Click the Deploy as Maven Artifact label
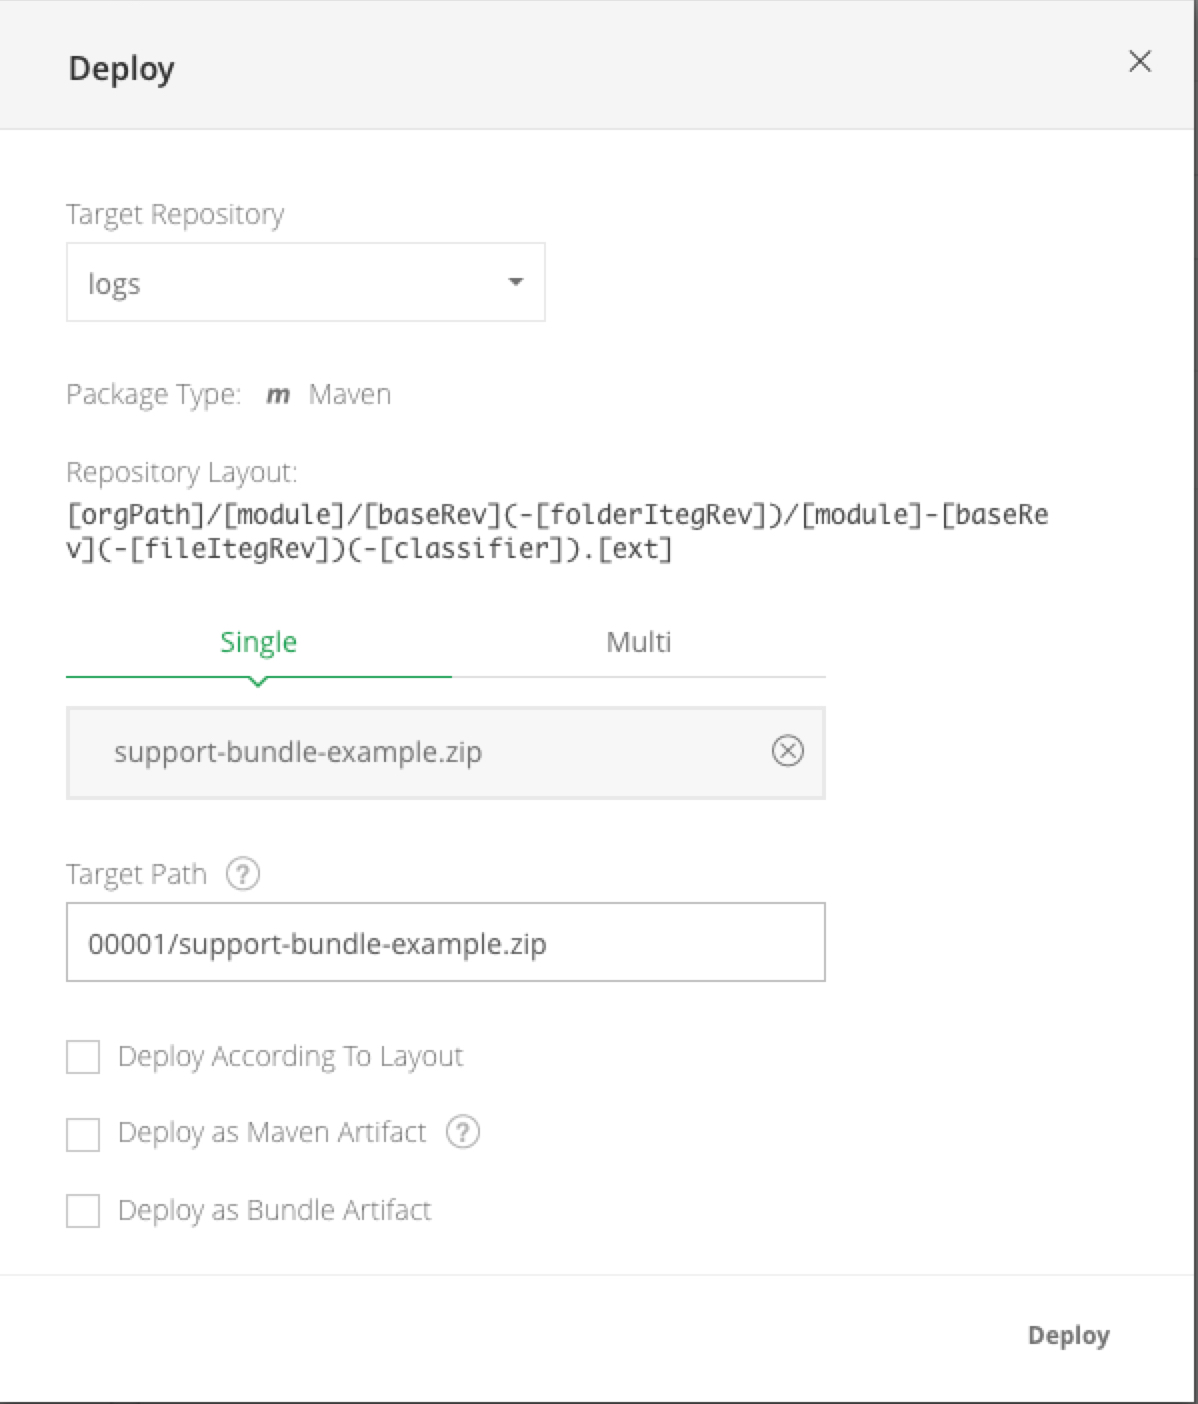 [x=271, y=1133]
